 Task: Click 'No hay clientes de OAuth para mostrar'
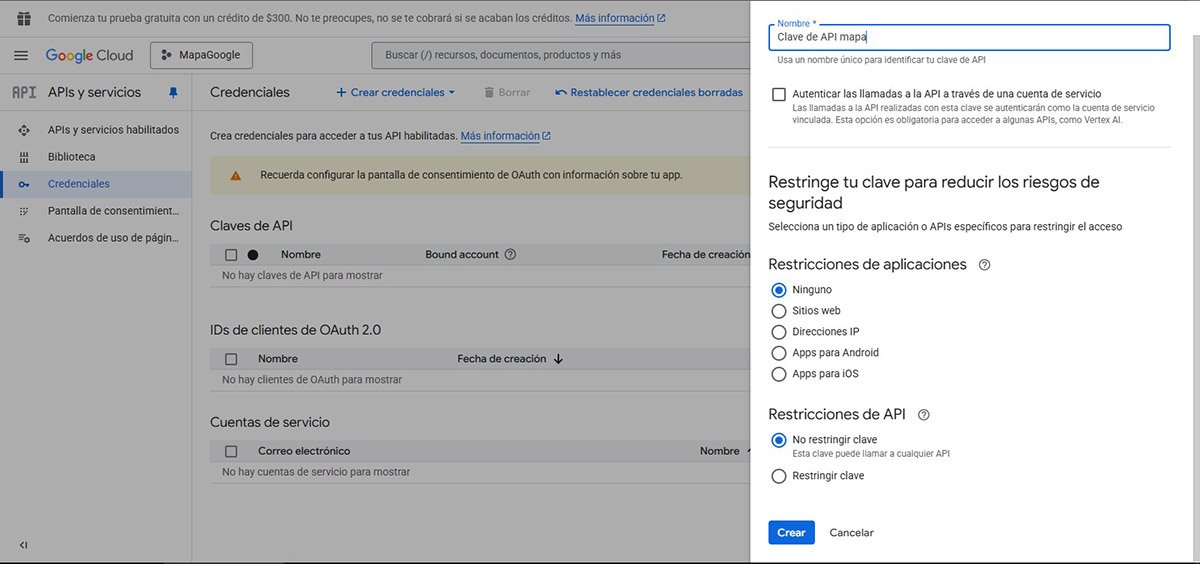[x=312, y=380]
